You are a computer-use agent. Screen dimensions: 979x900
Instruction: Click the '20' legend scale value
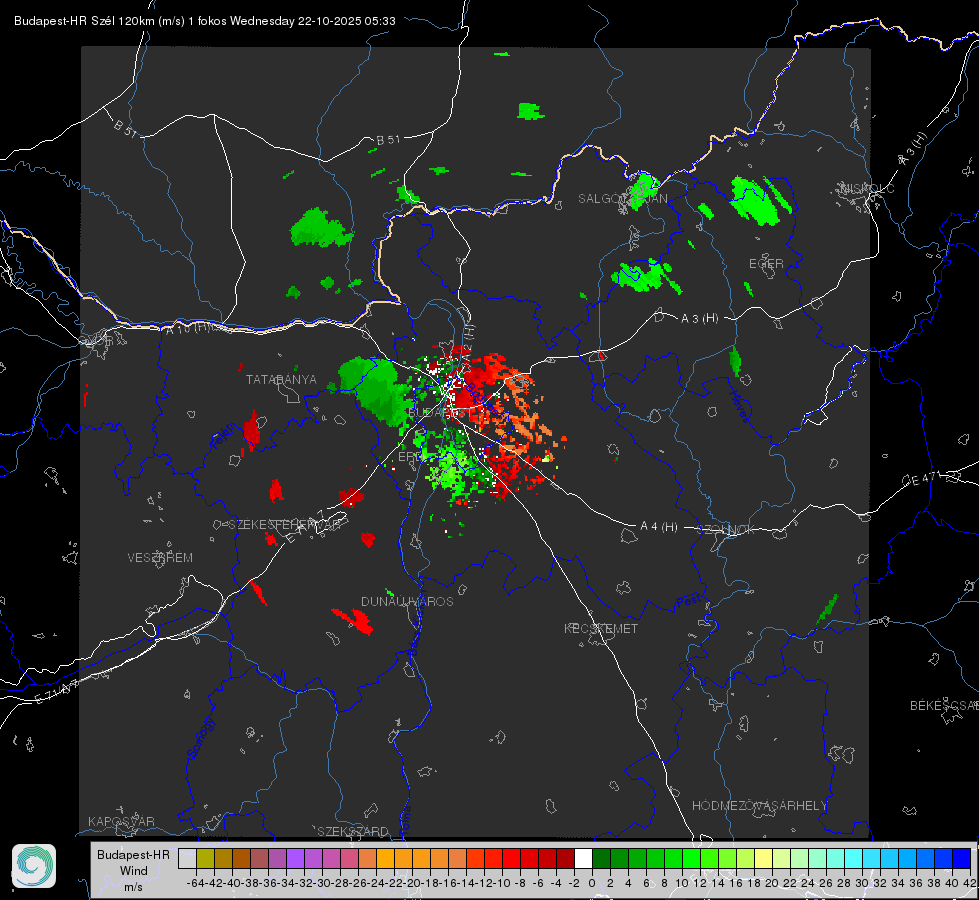(x=772, y=883)
